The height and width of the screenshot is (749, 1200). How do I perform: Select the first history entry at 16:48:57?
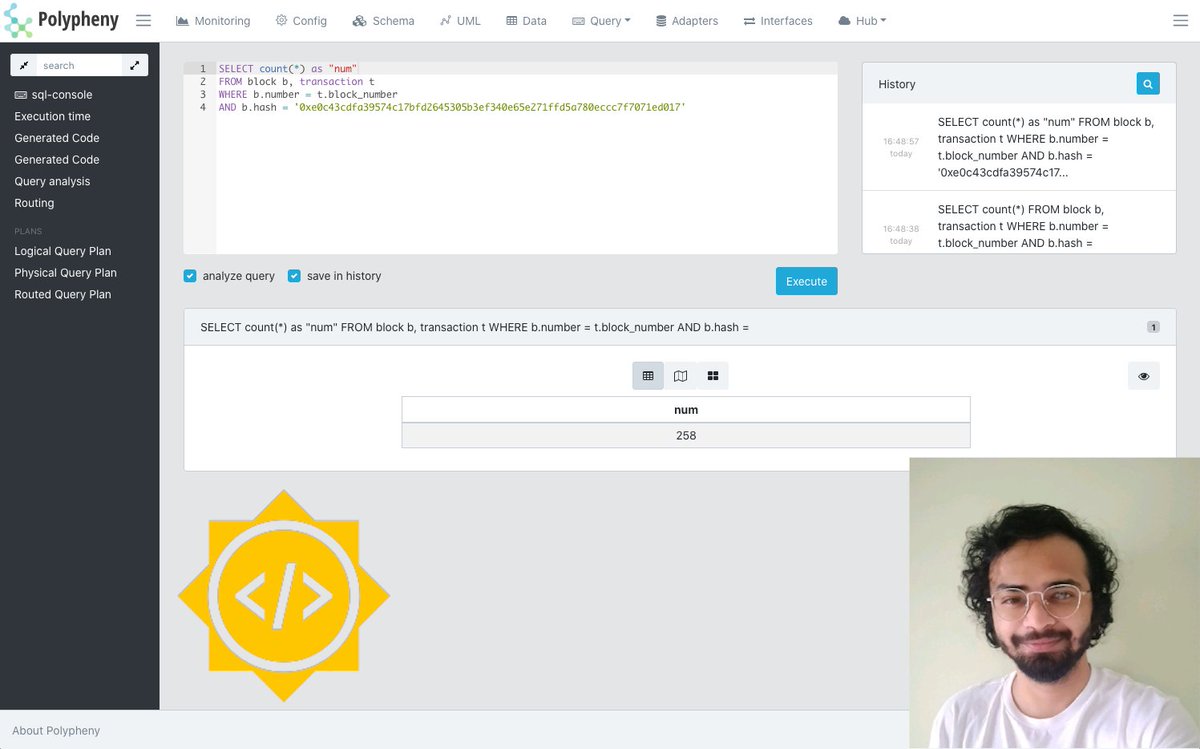point(1019,147)
